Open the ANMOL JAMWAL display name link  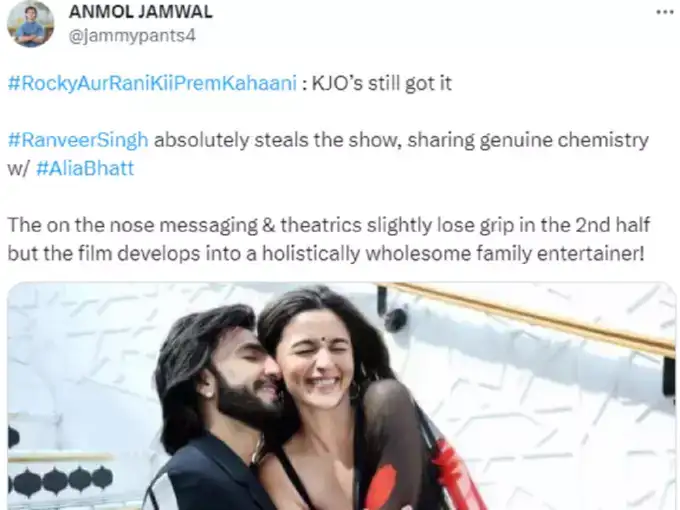pyautogui.click(x=141, y=12)
